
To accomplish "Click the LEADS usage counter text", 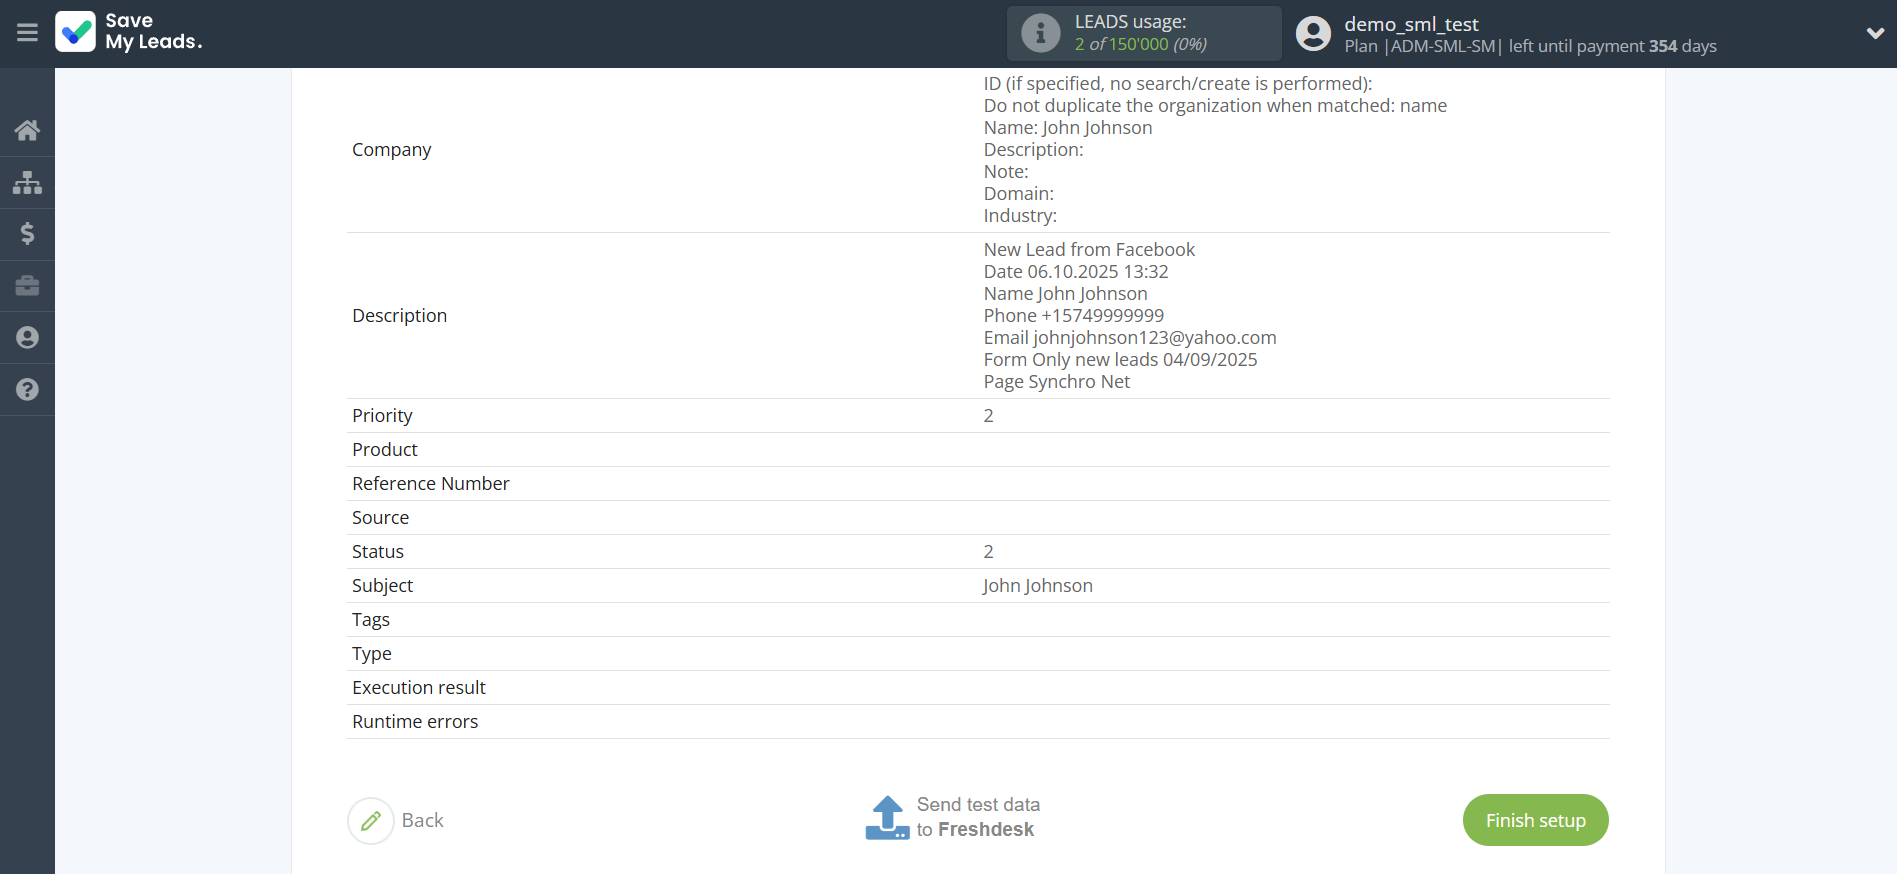I will tap(1140, 44).
